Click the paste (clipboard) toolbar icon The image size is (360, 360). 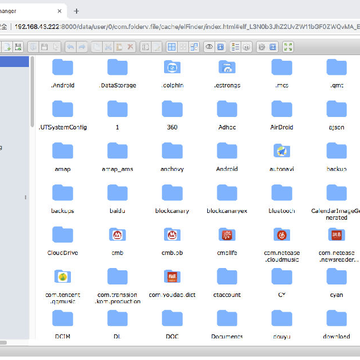point(119,47)
